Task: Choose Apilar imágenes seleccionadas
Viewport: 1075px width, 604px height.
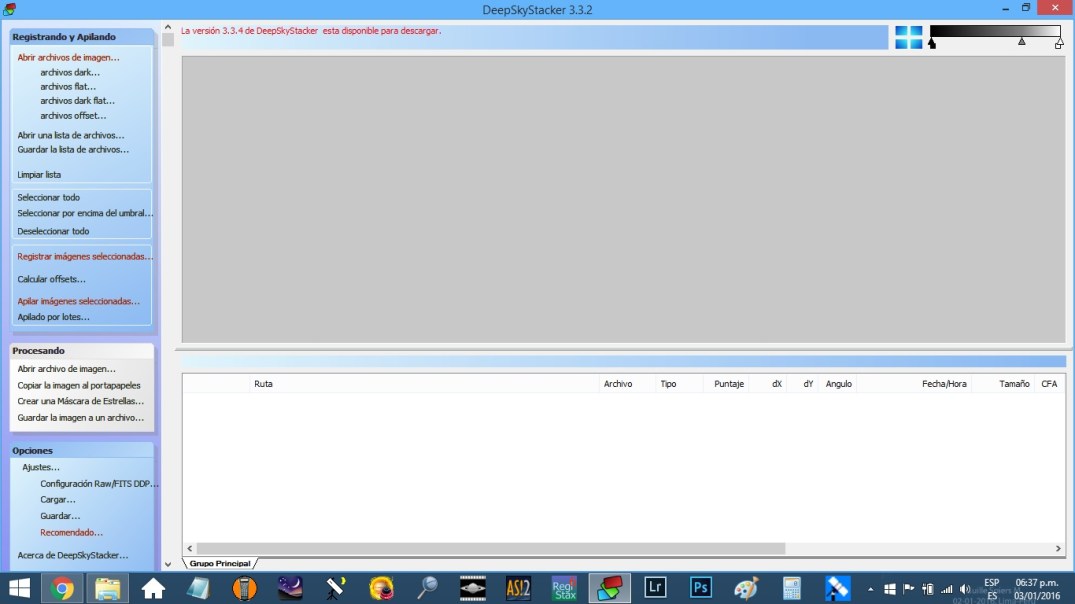Action: [78, 301]
